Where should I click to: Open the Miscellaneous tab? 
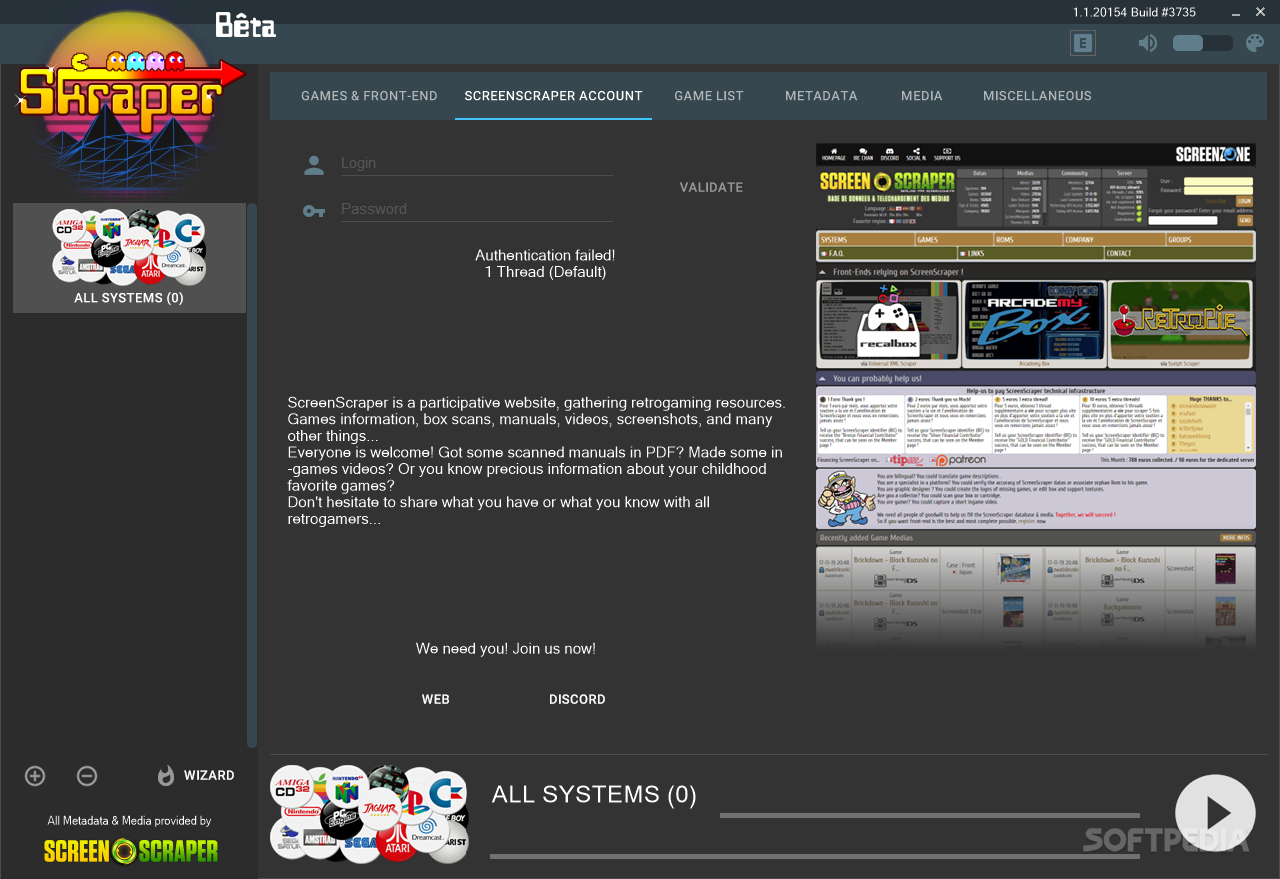[x=1037, y=96]
